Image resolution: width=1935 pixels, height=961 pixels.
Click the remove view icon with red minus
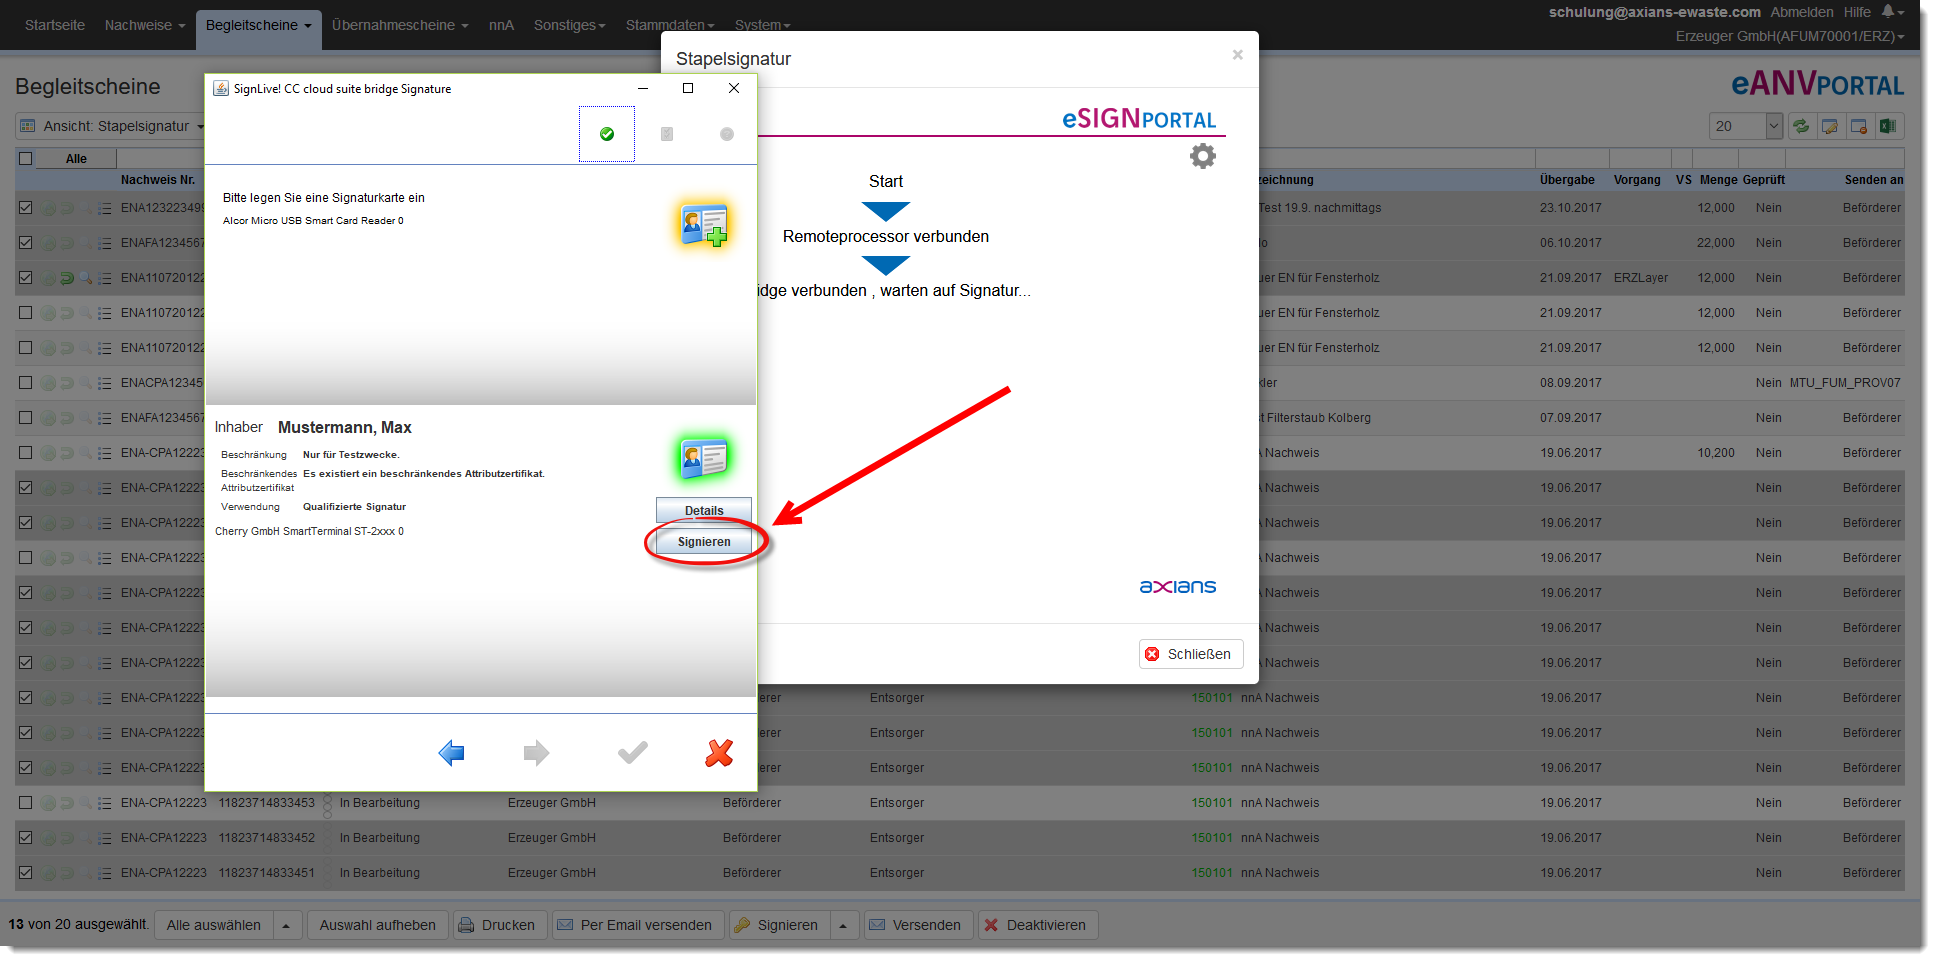click(x=1859, y=126)
